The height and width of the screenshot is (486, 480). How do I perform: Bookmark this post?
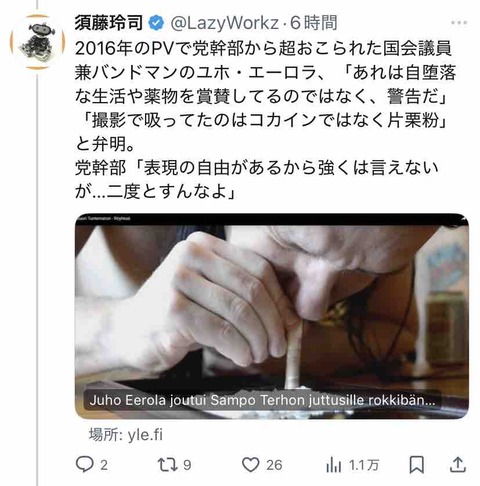417,465
